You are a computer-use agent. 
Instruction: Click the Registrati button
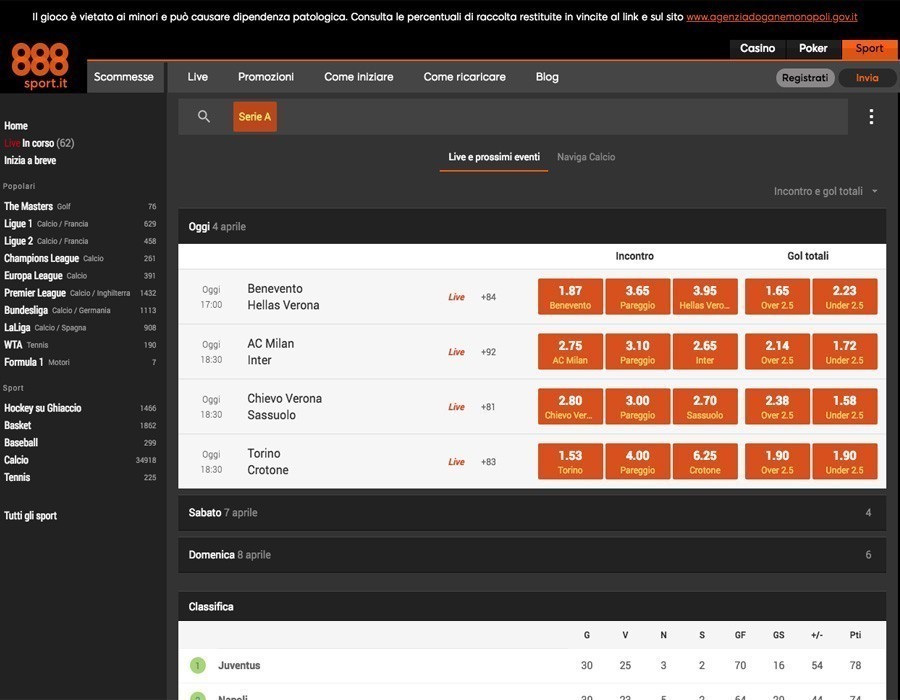805,77
